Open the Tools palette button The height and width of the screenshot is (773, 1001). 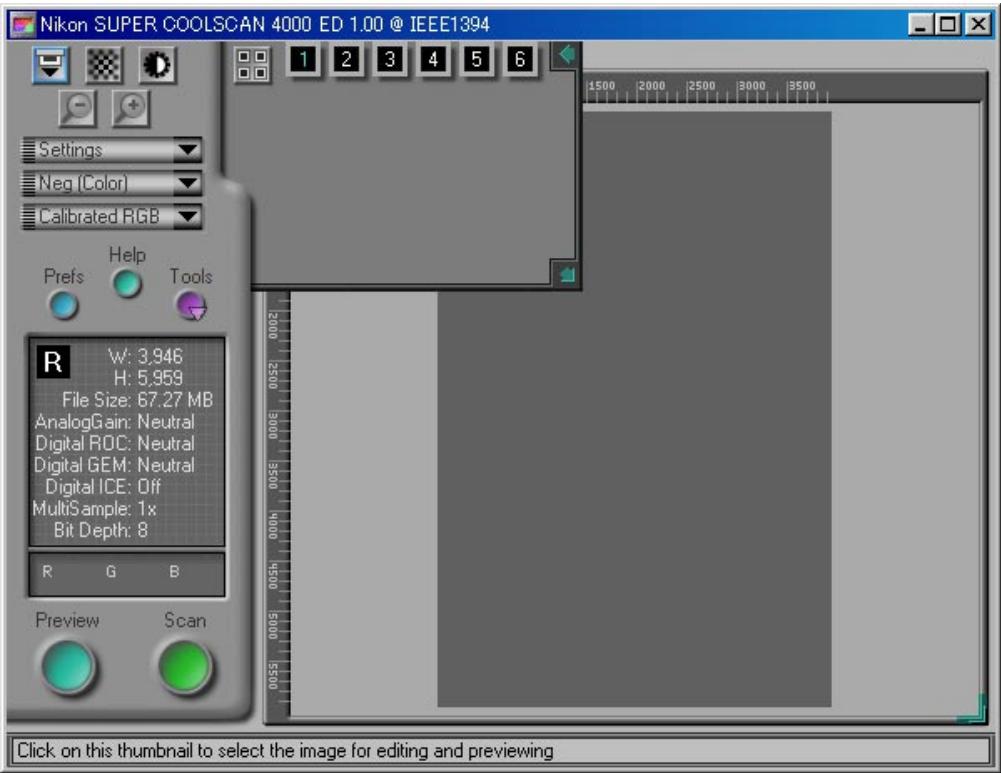[191, 306]
